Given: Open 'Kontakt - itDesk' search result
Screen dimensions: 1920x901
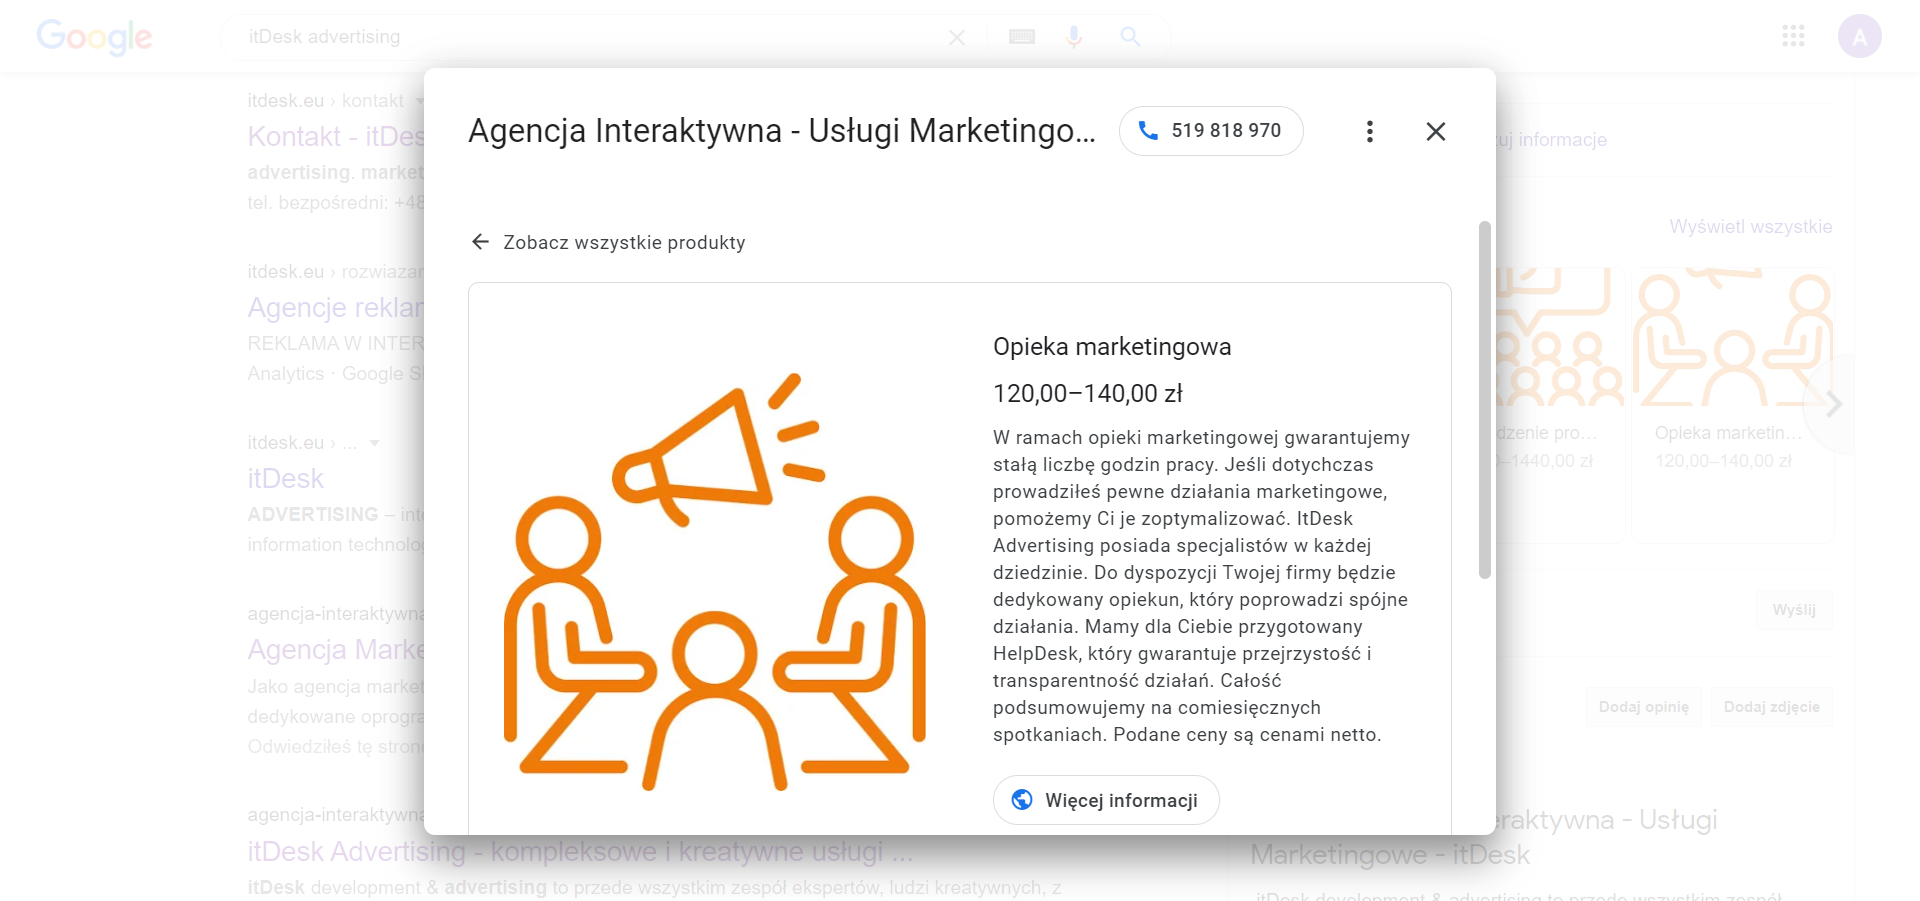Looking at the screenshot, I should coord(336,137).
